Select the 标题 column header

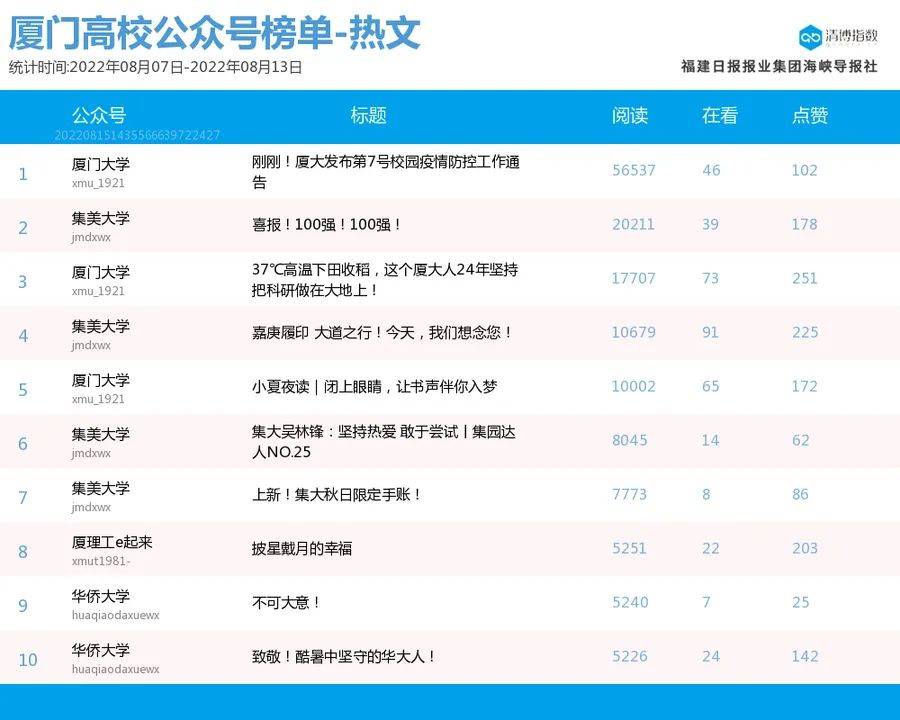click(368, 115)
